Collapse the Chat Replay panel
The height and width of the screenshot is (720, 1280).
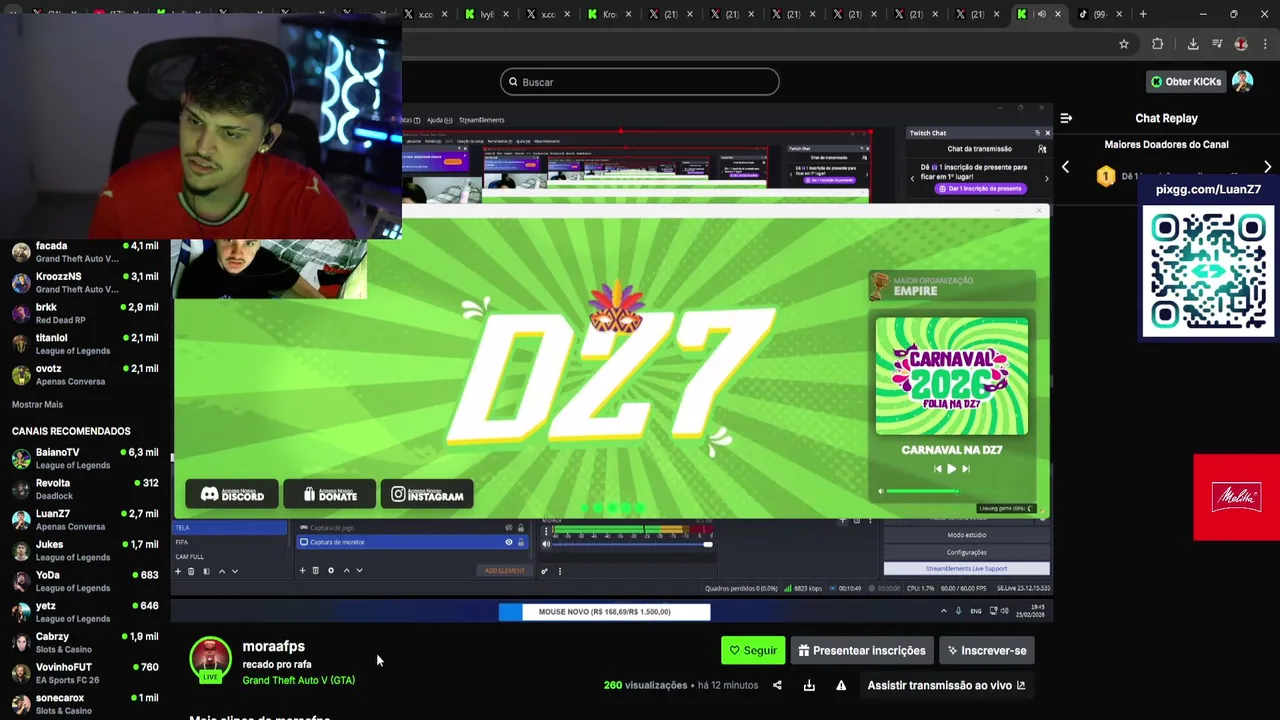click(1066, 118)
